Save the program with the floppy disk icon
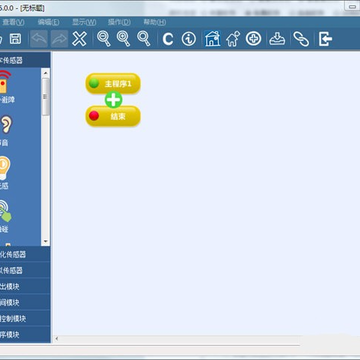Image resolution: width=360 pixels, height=360 pixels. [x=16, y=39]
